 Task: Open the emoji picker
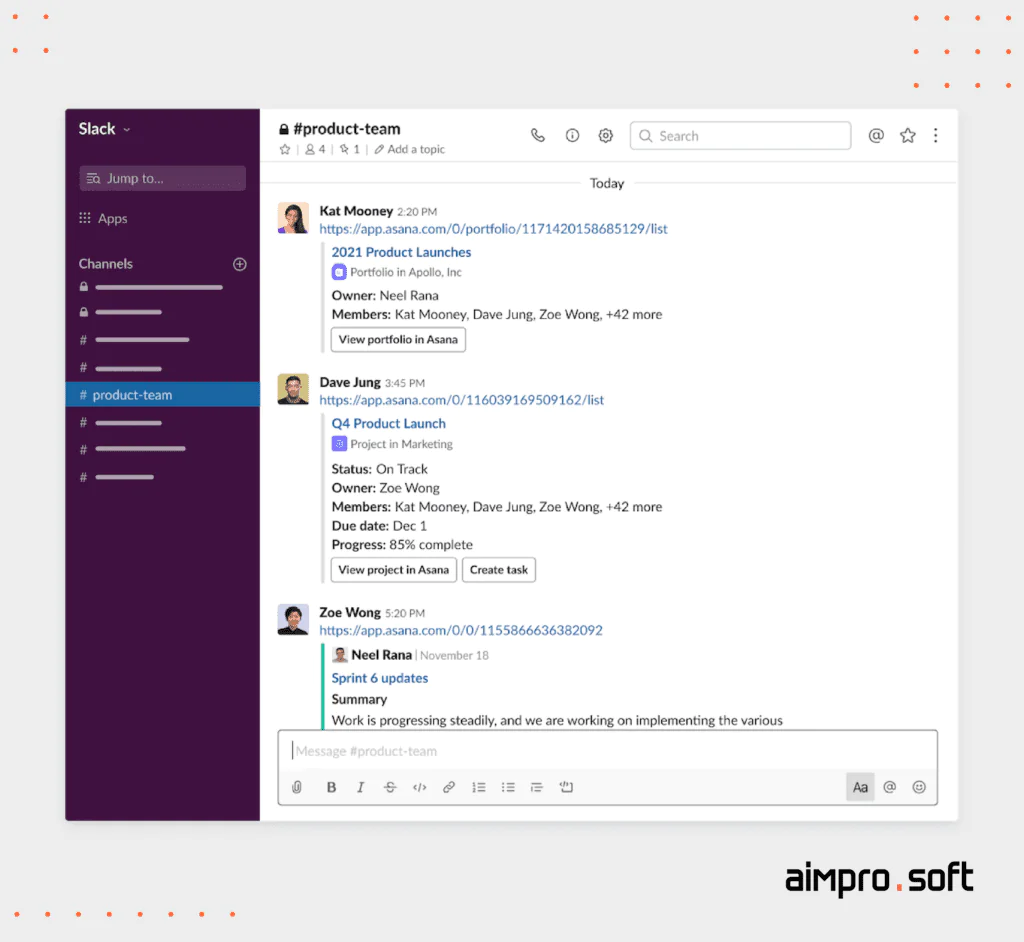[919, 787]
